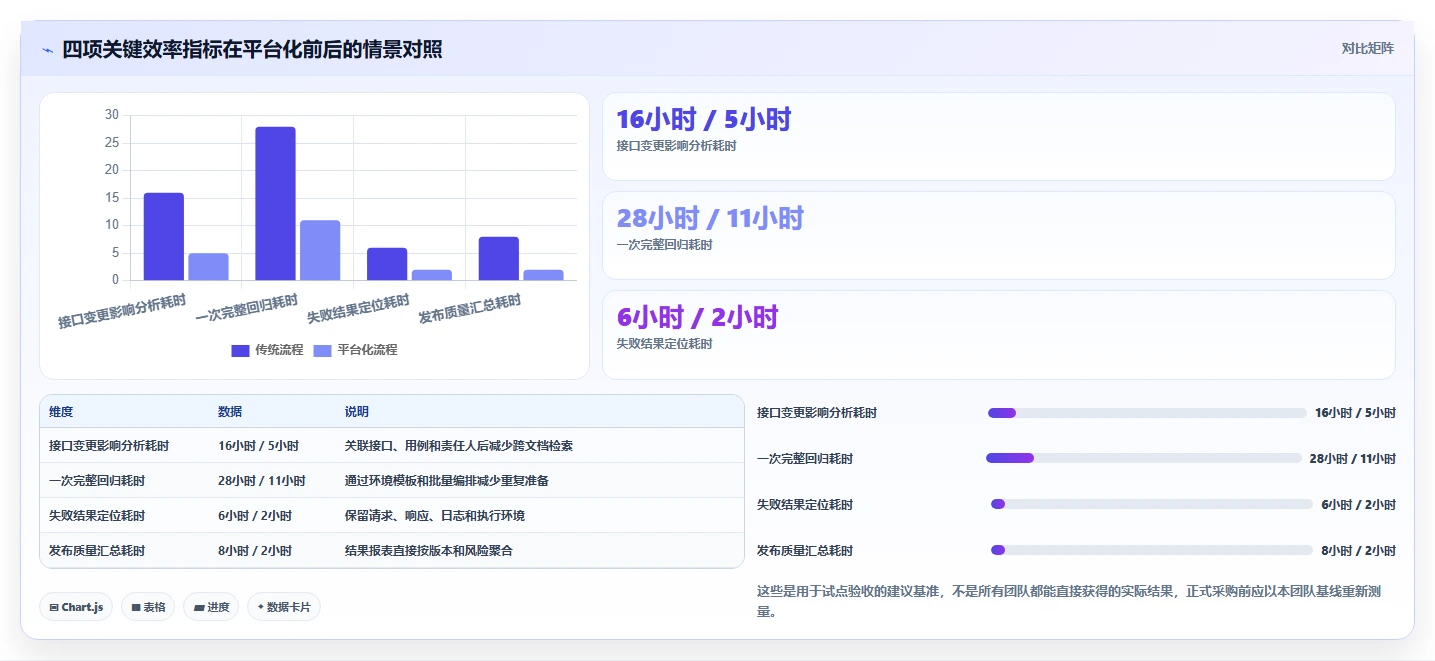This screenshot has height=661, width=1435.
Task: Click the icon inside the 数据卡片 chip
Action: click(x=261, y=607)
